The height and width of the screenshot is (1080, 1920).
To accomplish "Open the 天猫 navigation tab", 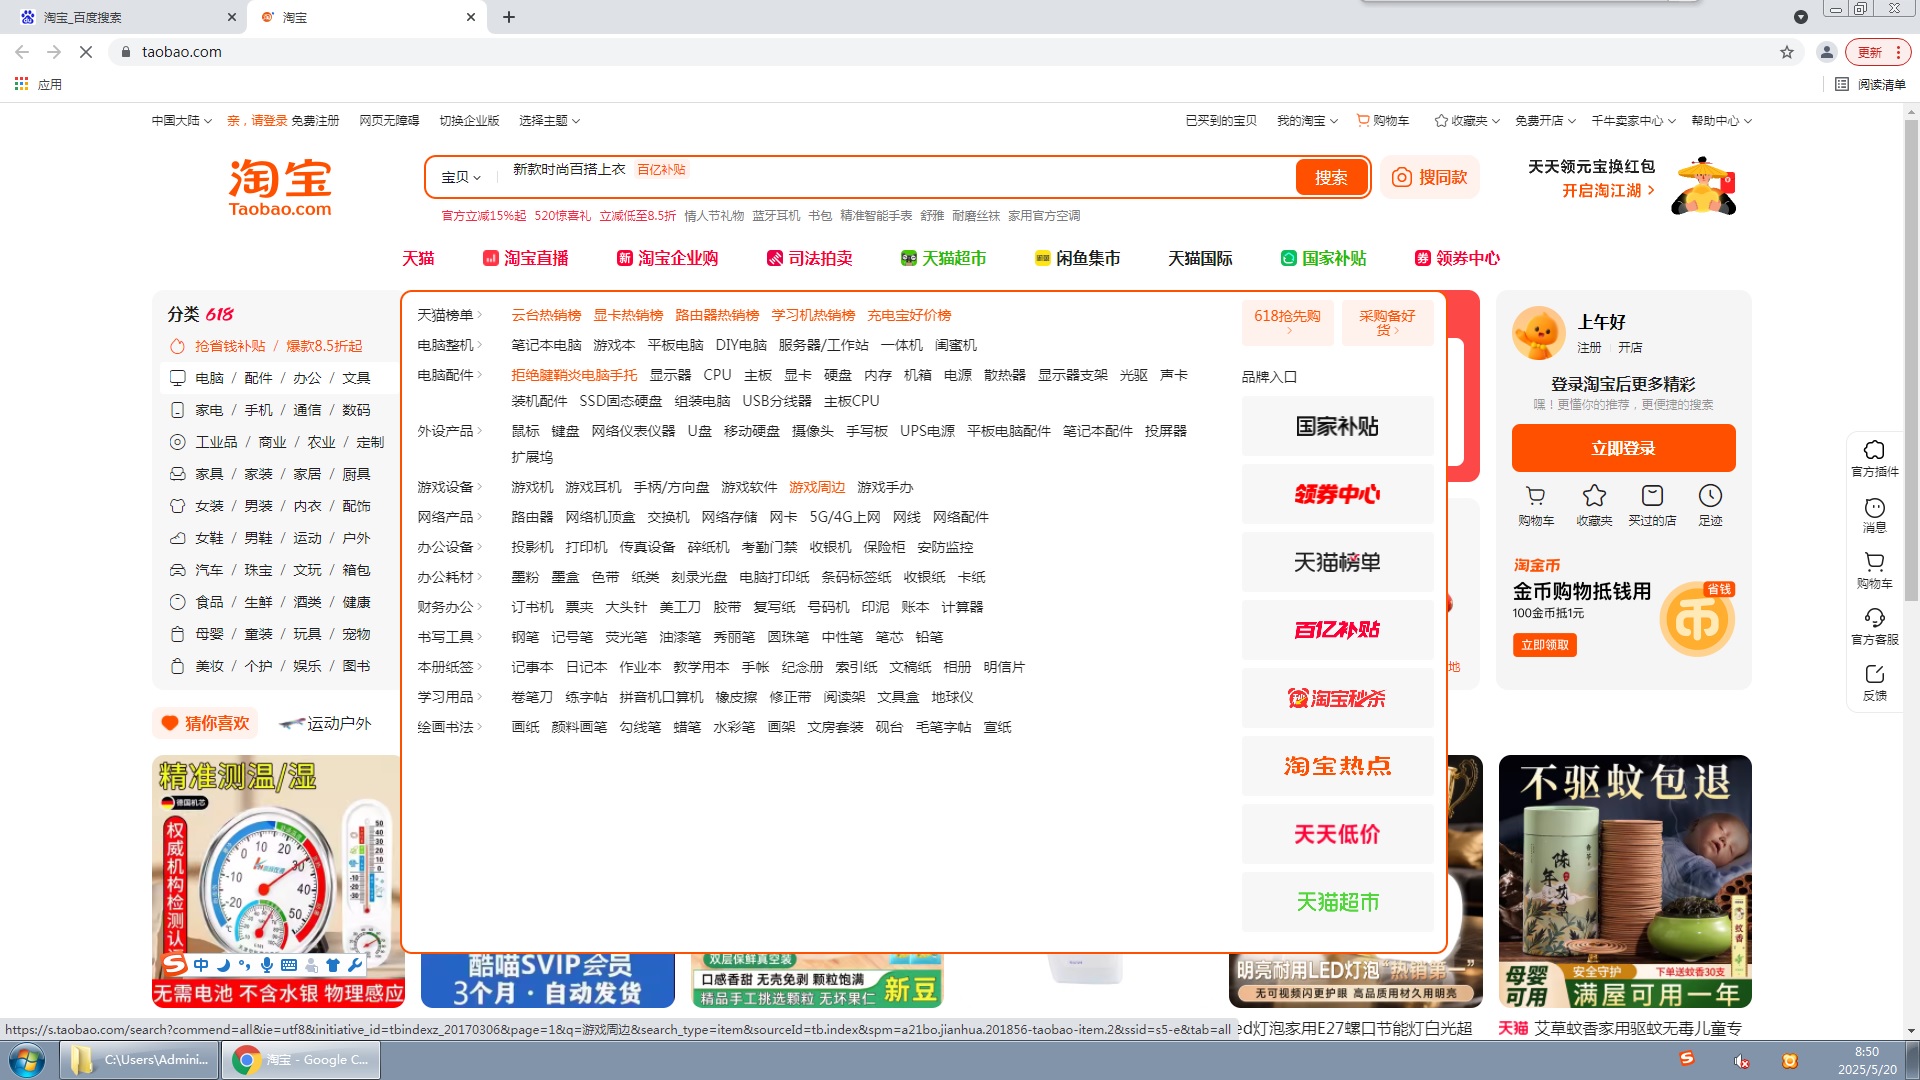I will pos(418,258).
